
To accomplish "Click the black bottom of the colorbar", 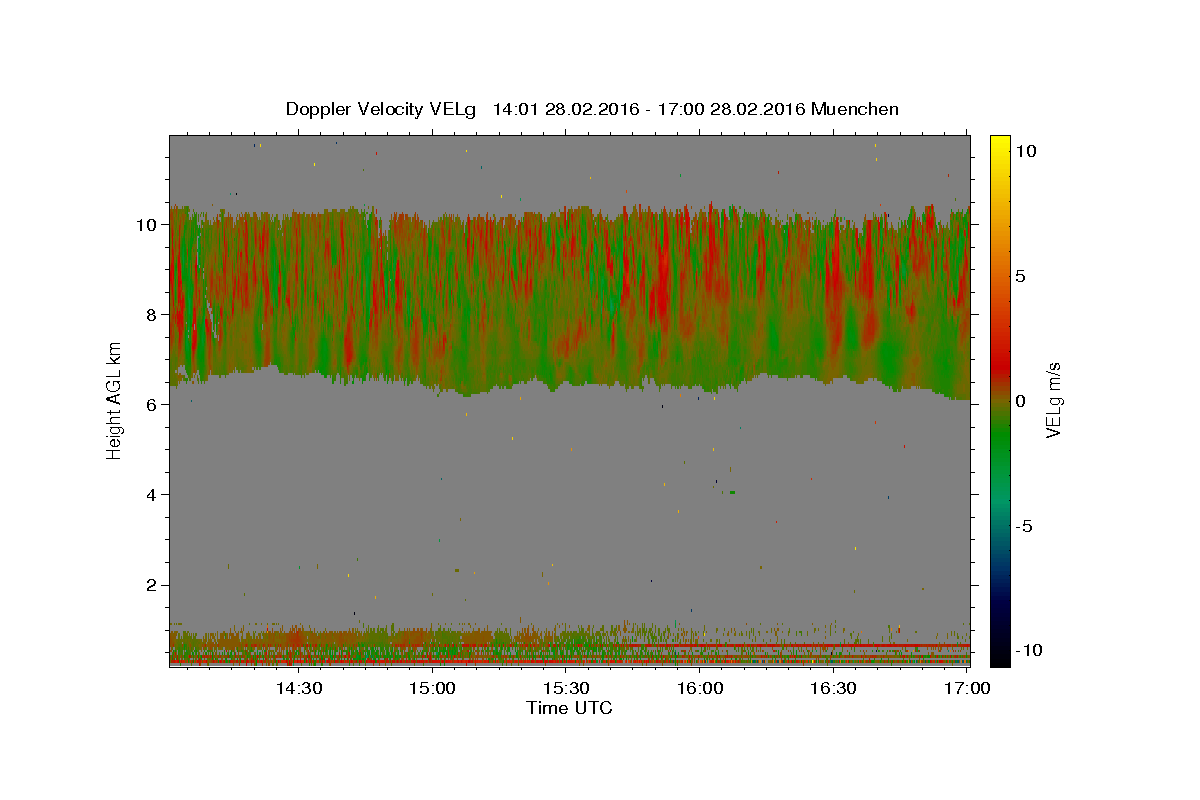I will click(999, 658).
